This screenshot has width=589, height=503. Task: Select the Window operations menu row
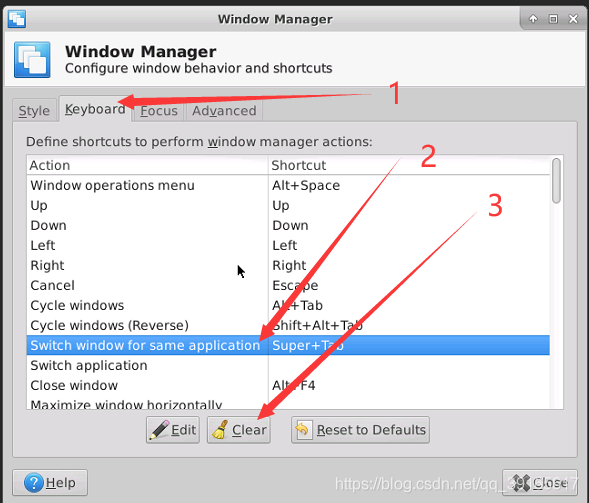click(x=288, y=185)
